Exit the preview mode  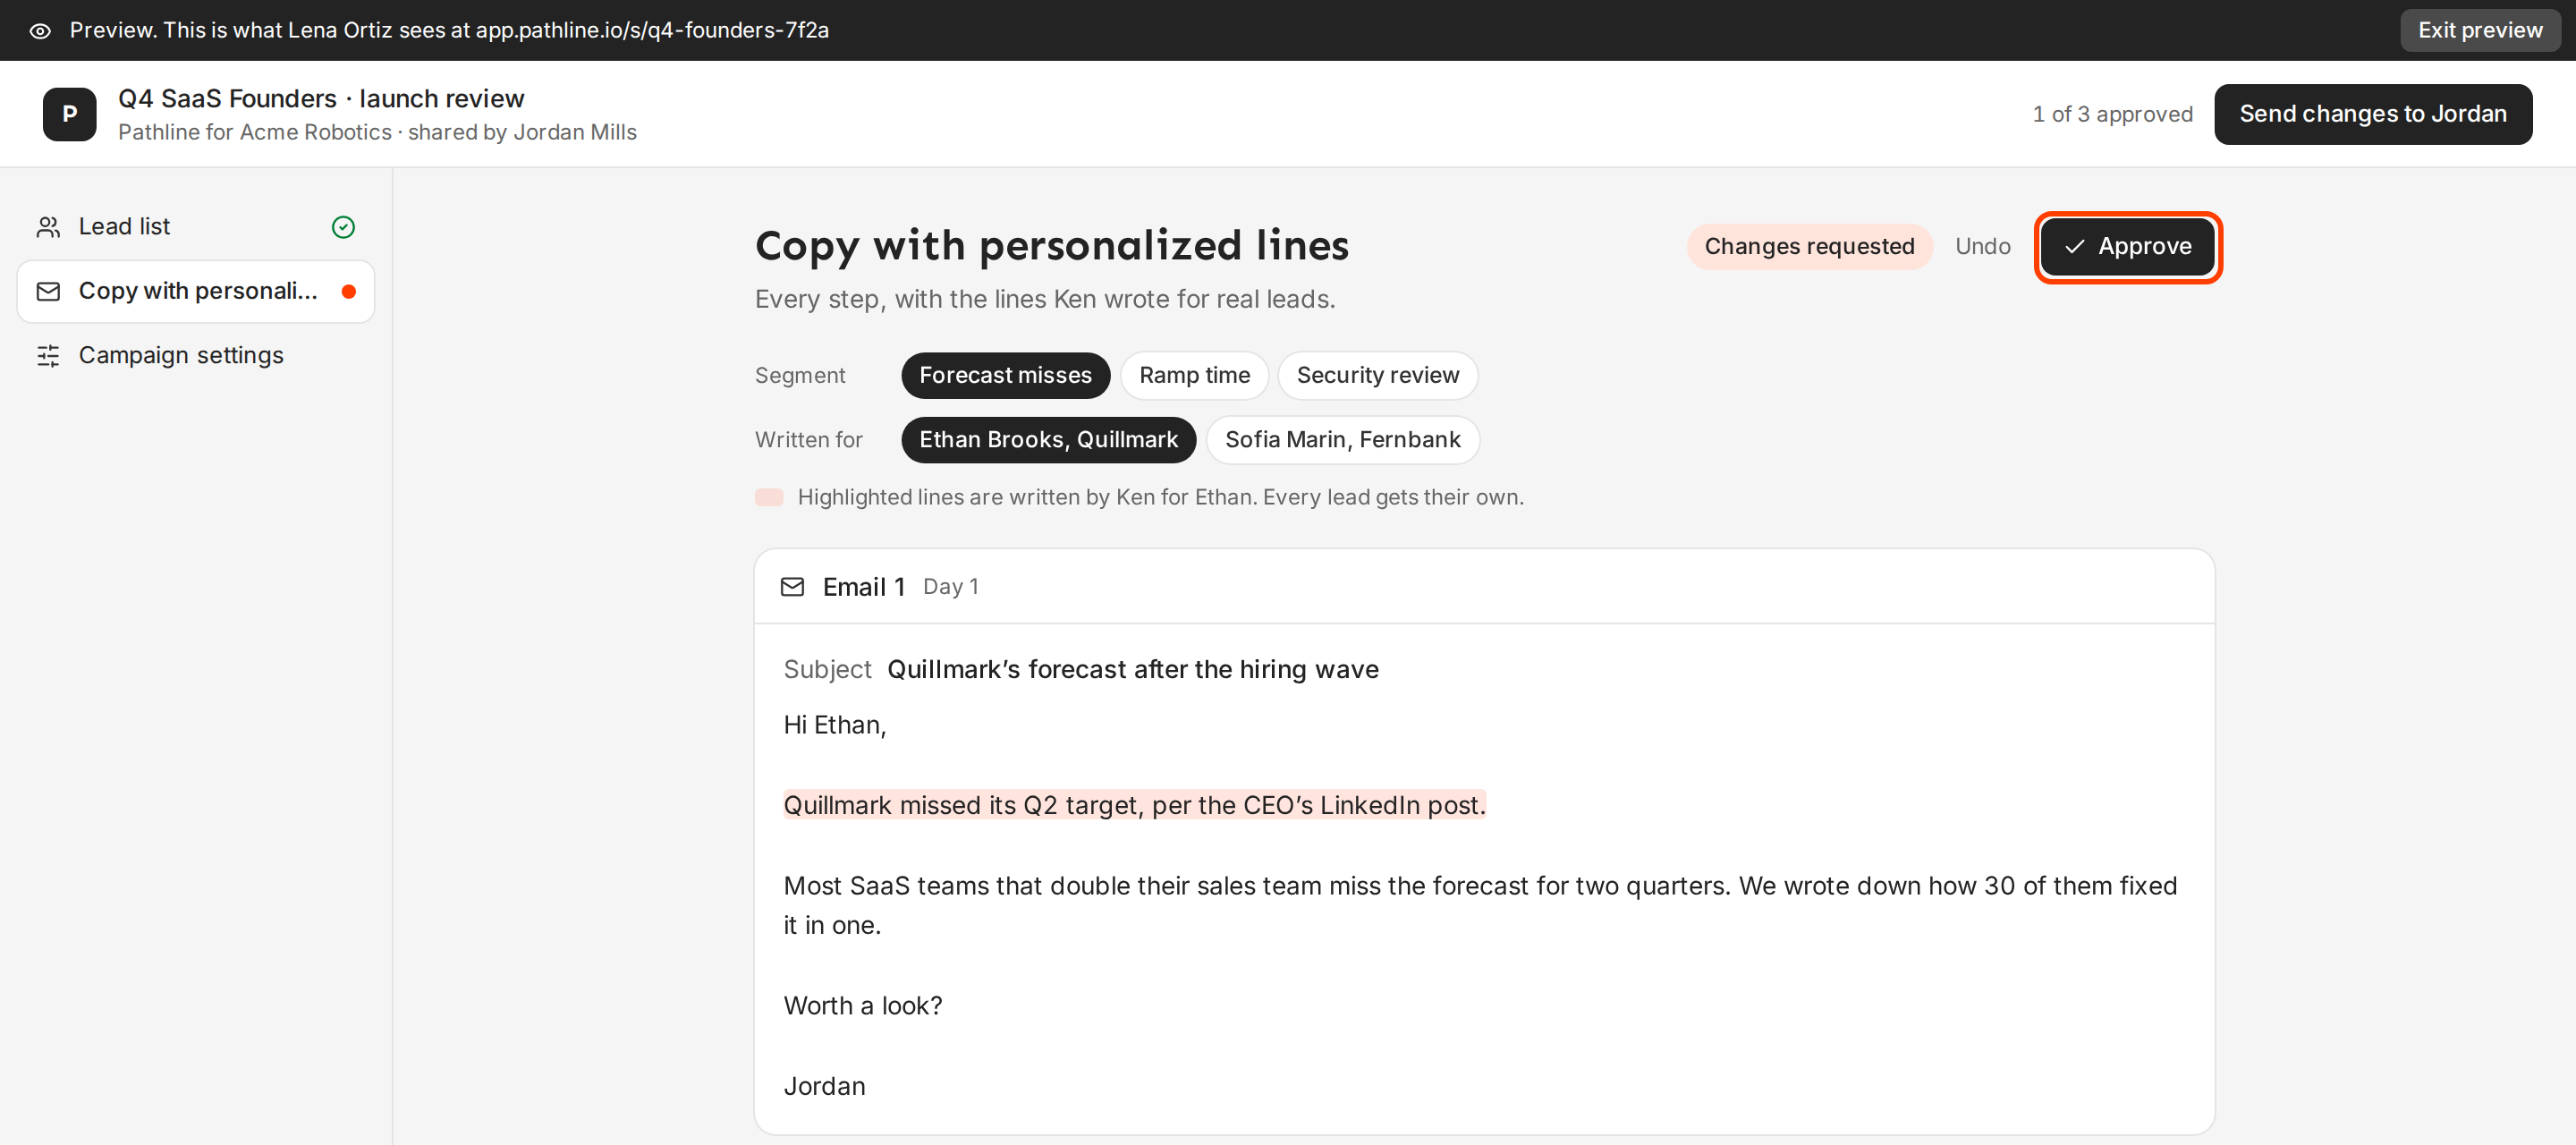(2479, 30)
